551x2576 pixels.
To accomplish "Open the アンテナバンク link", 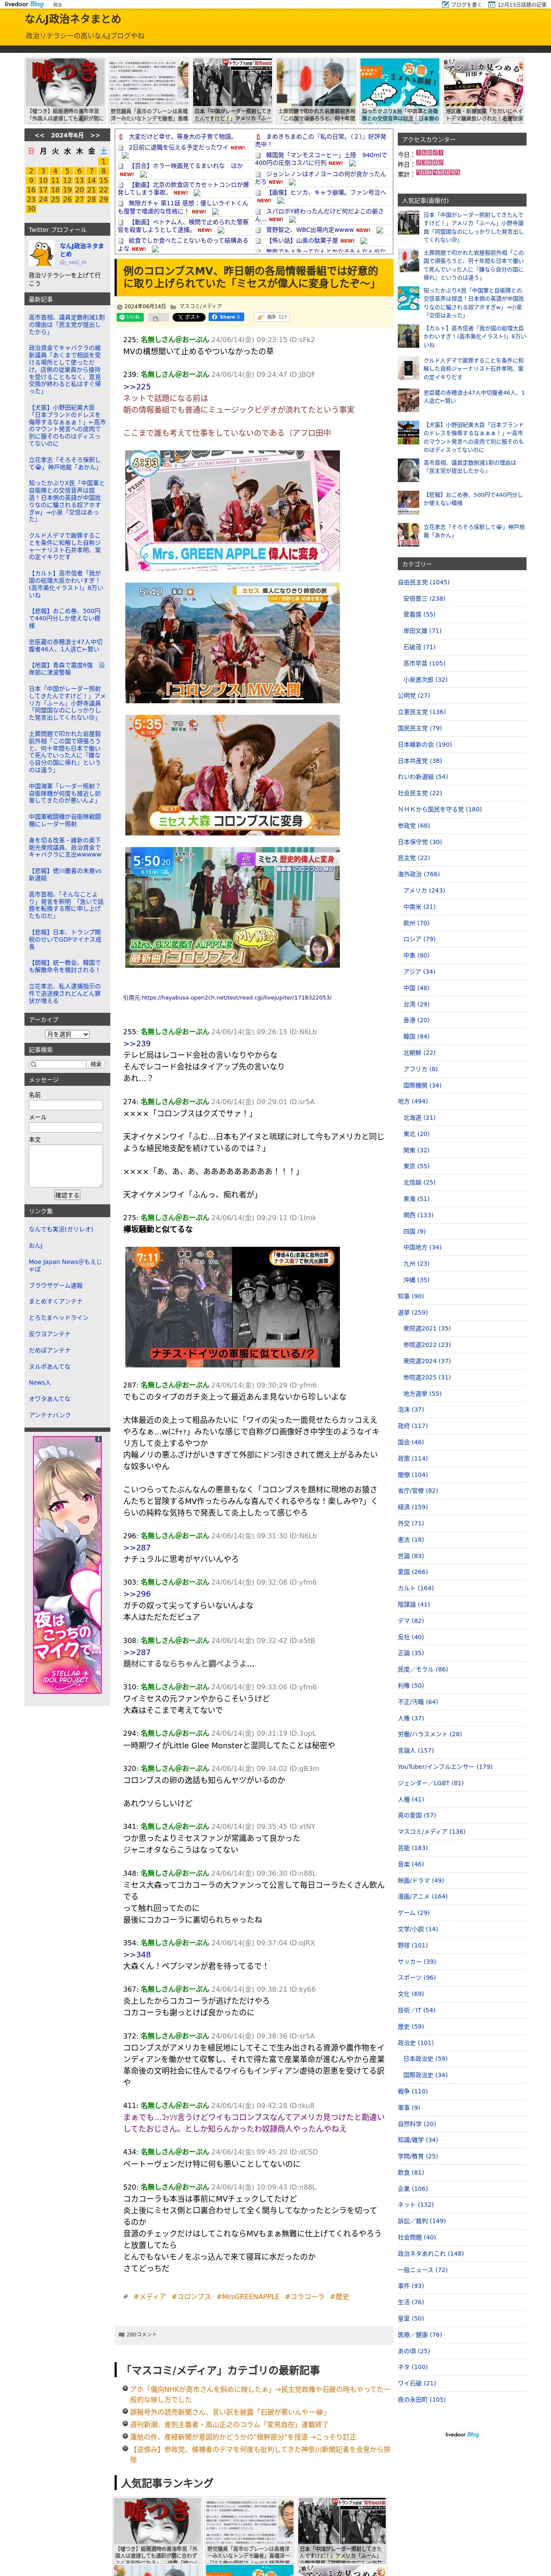I will pyautogui.click(x=50, y=1415).
